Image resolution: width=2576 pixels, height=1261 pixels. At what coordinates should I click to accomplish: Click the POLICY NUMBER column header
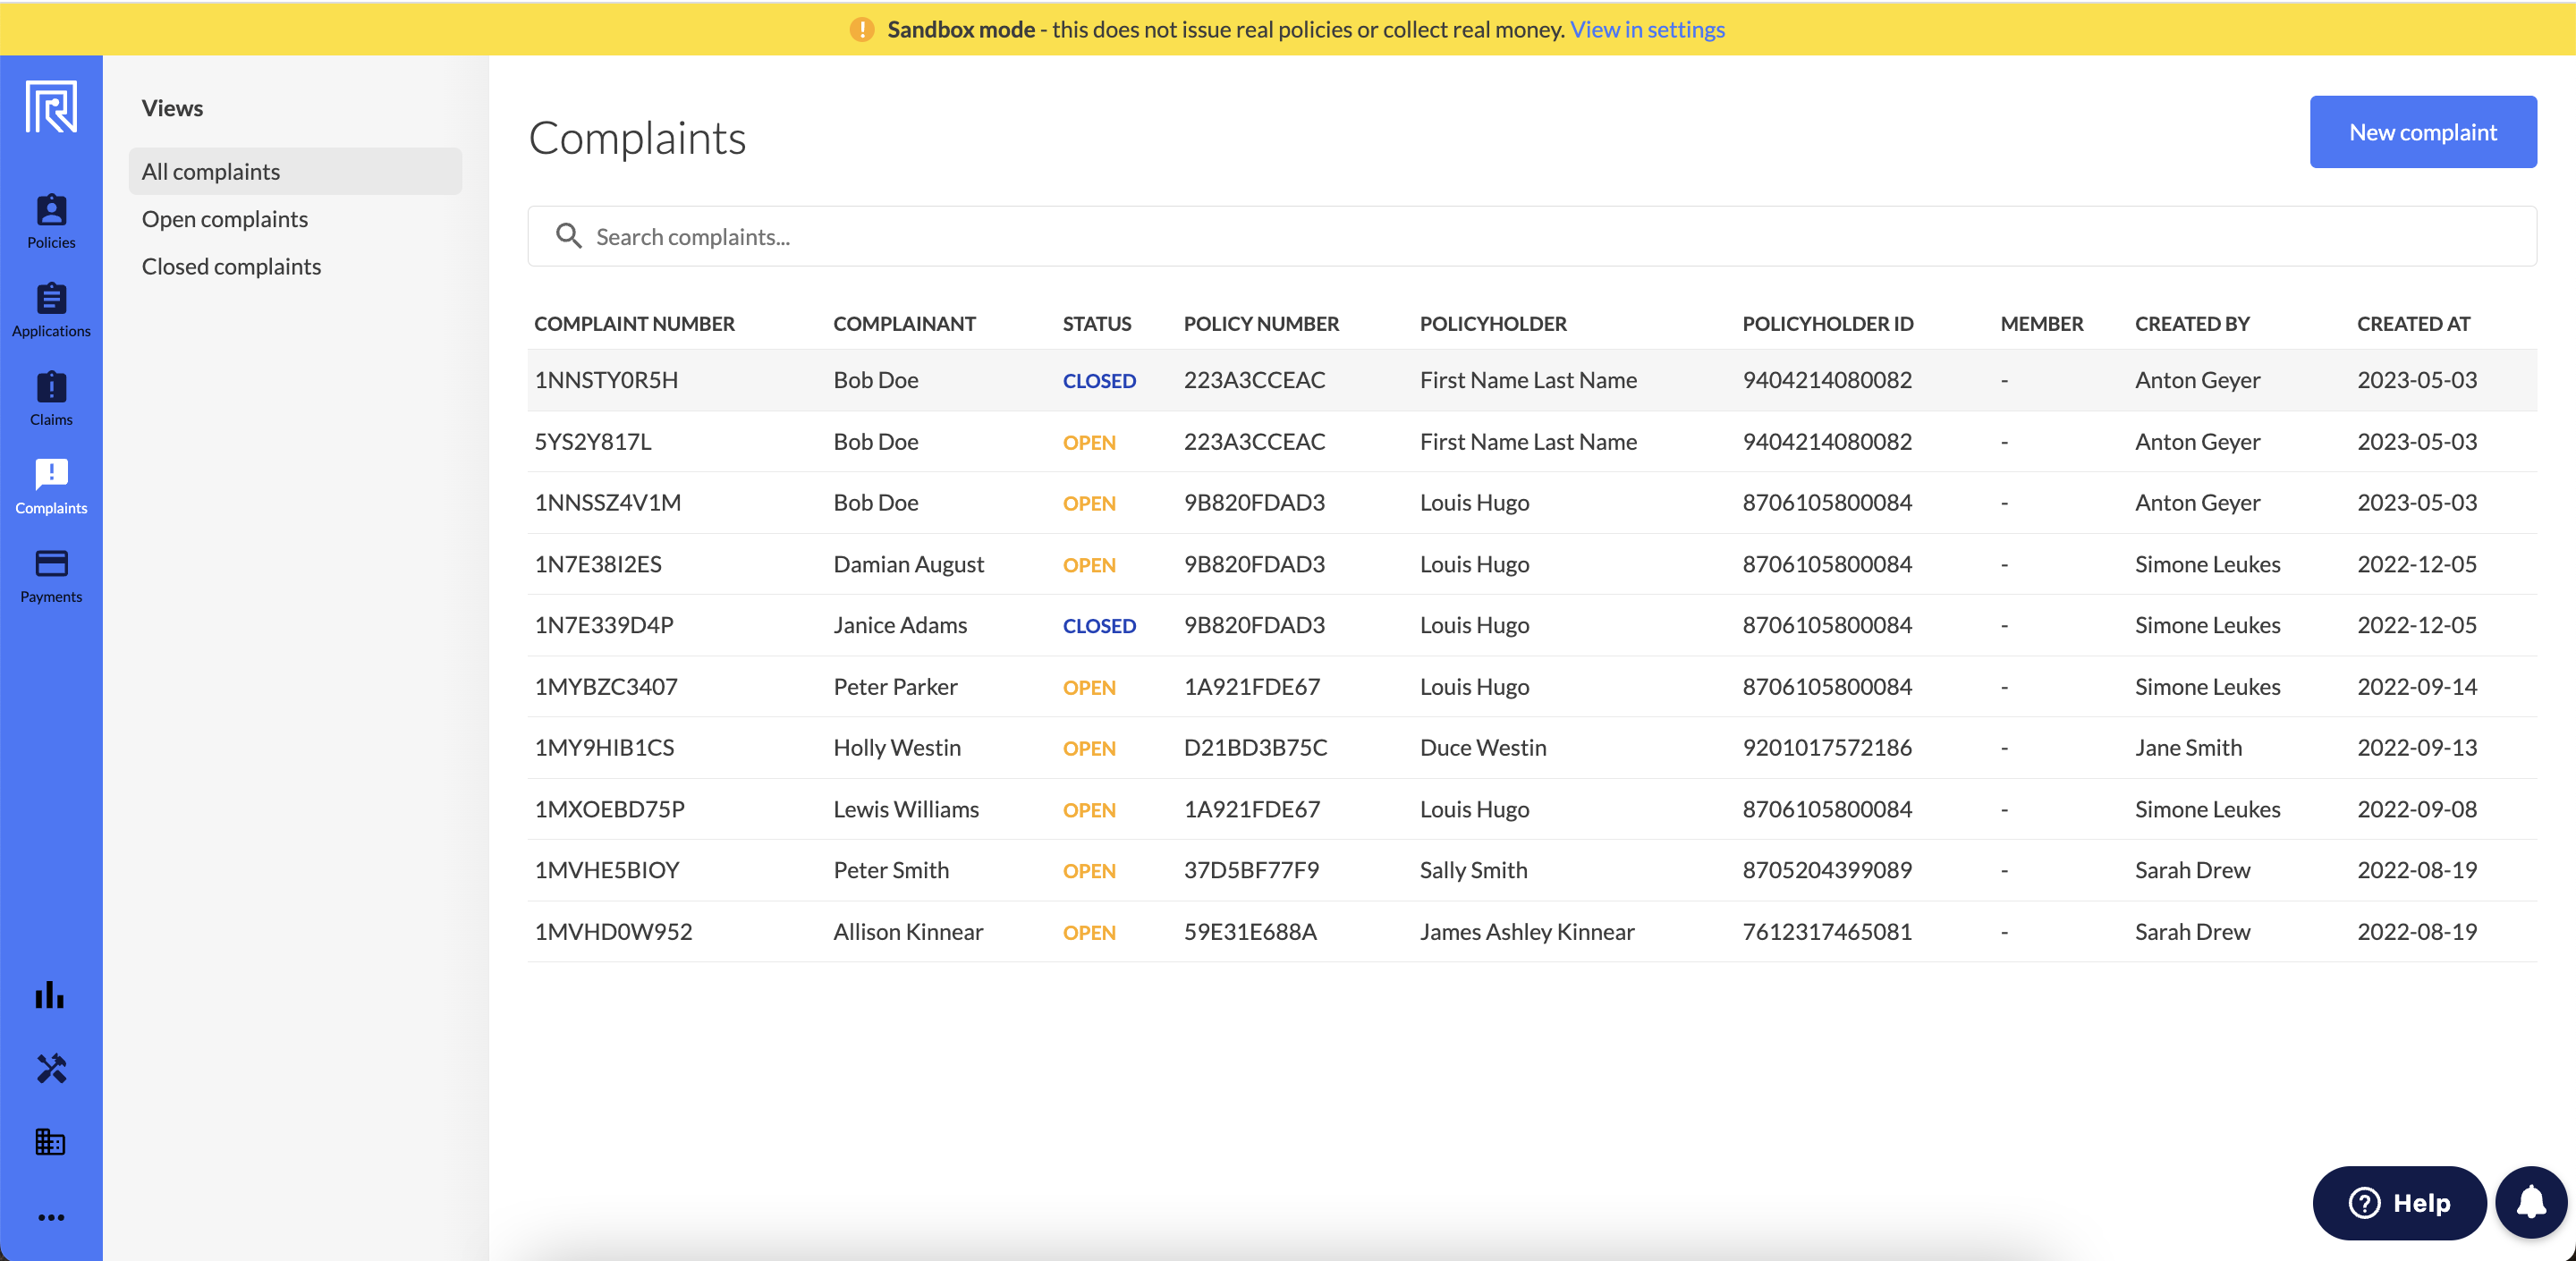tap(1261, 323)
